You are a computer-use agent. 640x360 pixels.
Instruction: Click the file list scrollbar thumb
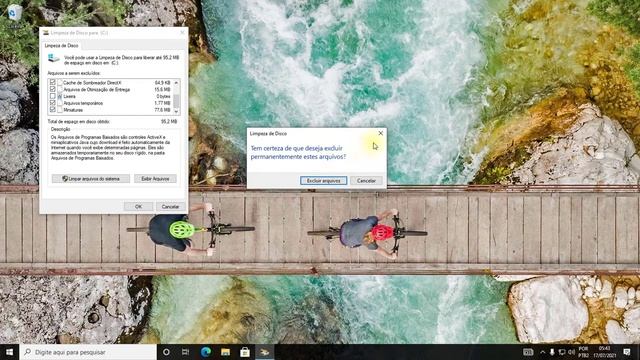176,100
